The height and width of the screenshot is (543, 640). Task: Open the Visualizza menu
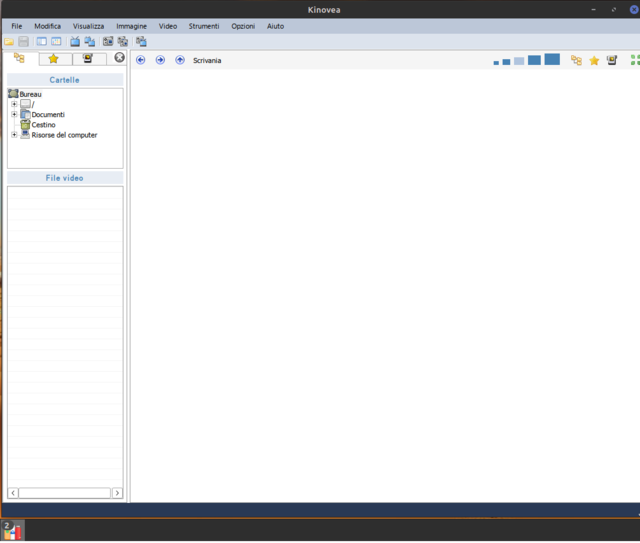pos(89,26)
